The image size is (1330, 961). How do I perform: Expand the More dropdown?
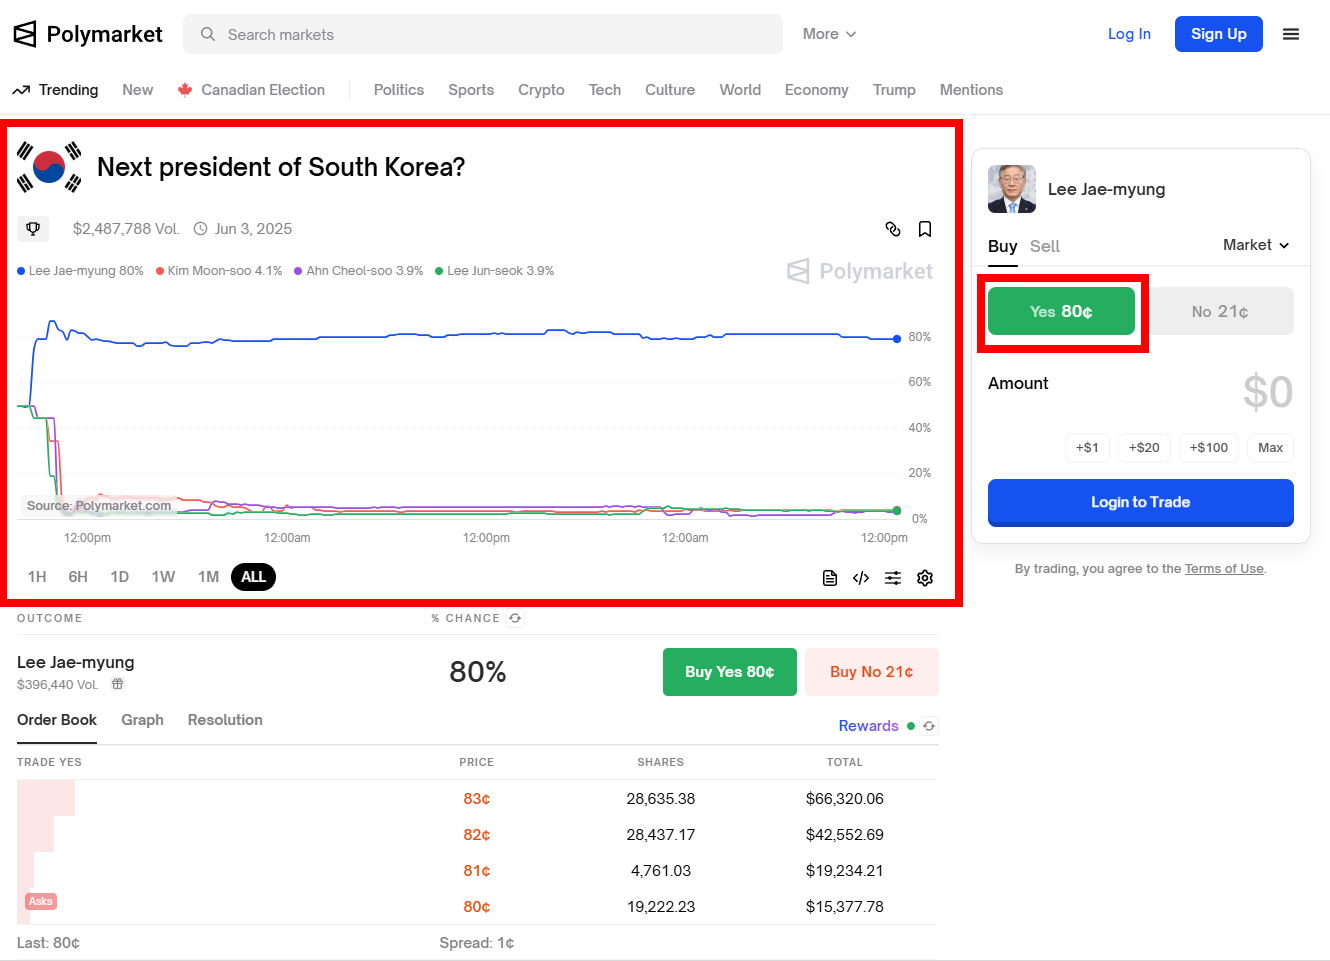click(829, 34)
